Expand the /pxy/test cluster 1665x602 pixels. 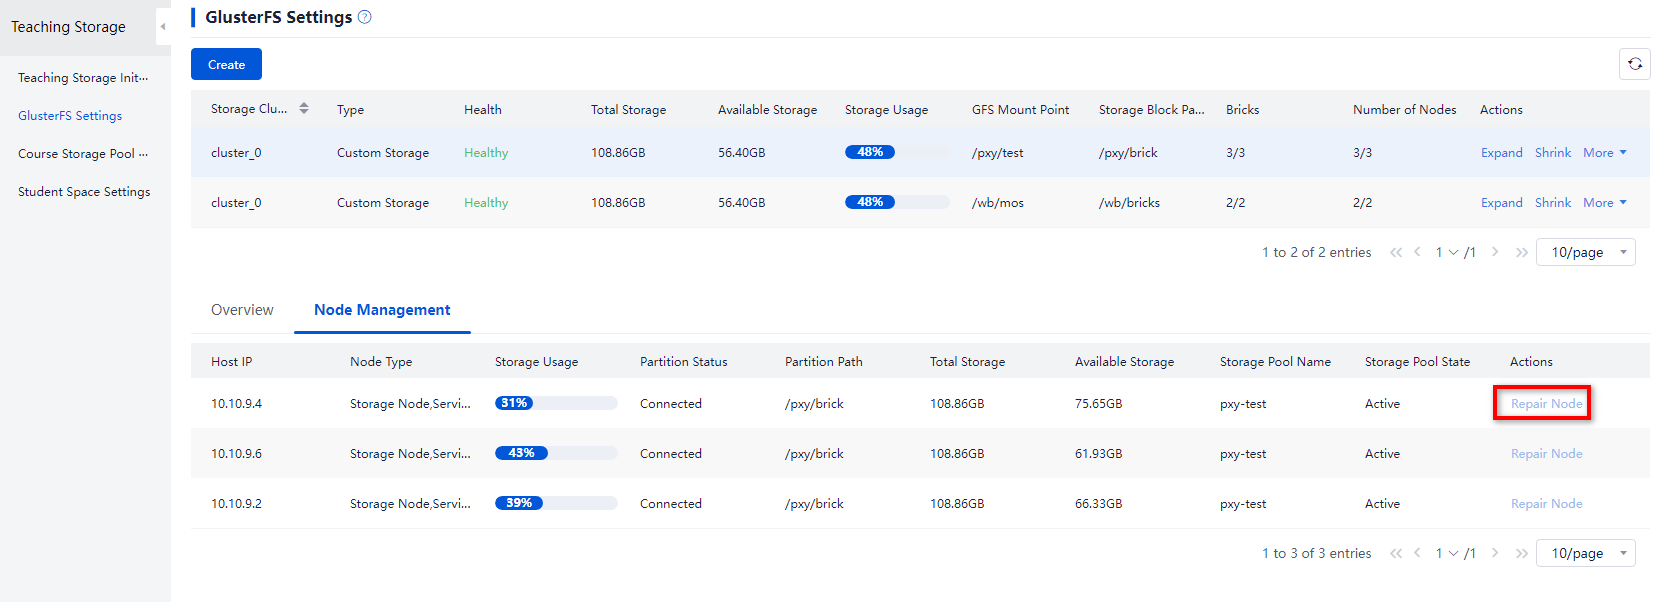click(1502, 153)
